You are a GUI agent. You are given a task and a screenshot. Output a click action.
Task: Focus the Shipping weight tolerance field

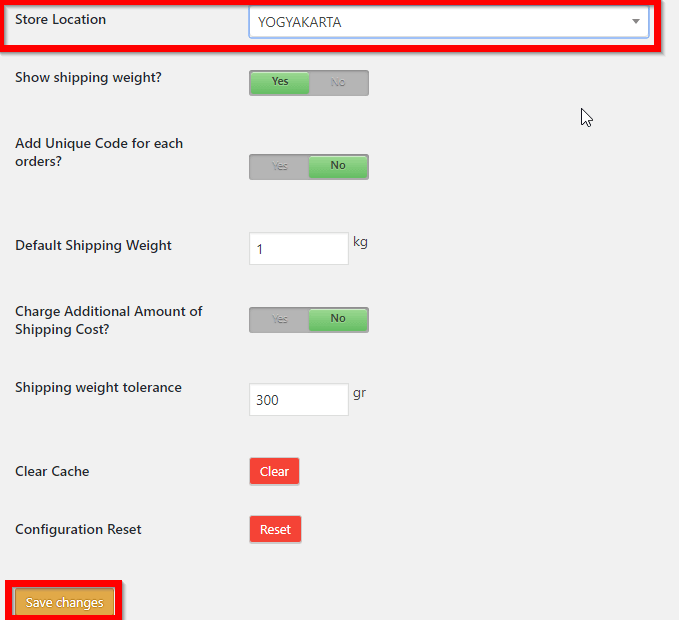[299, 399]
